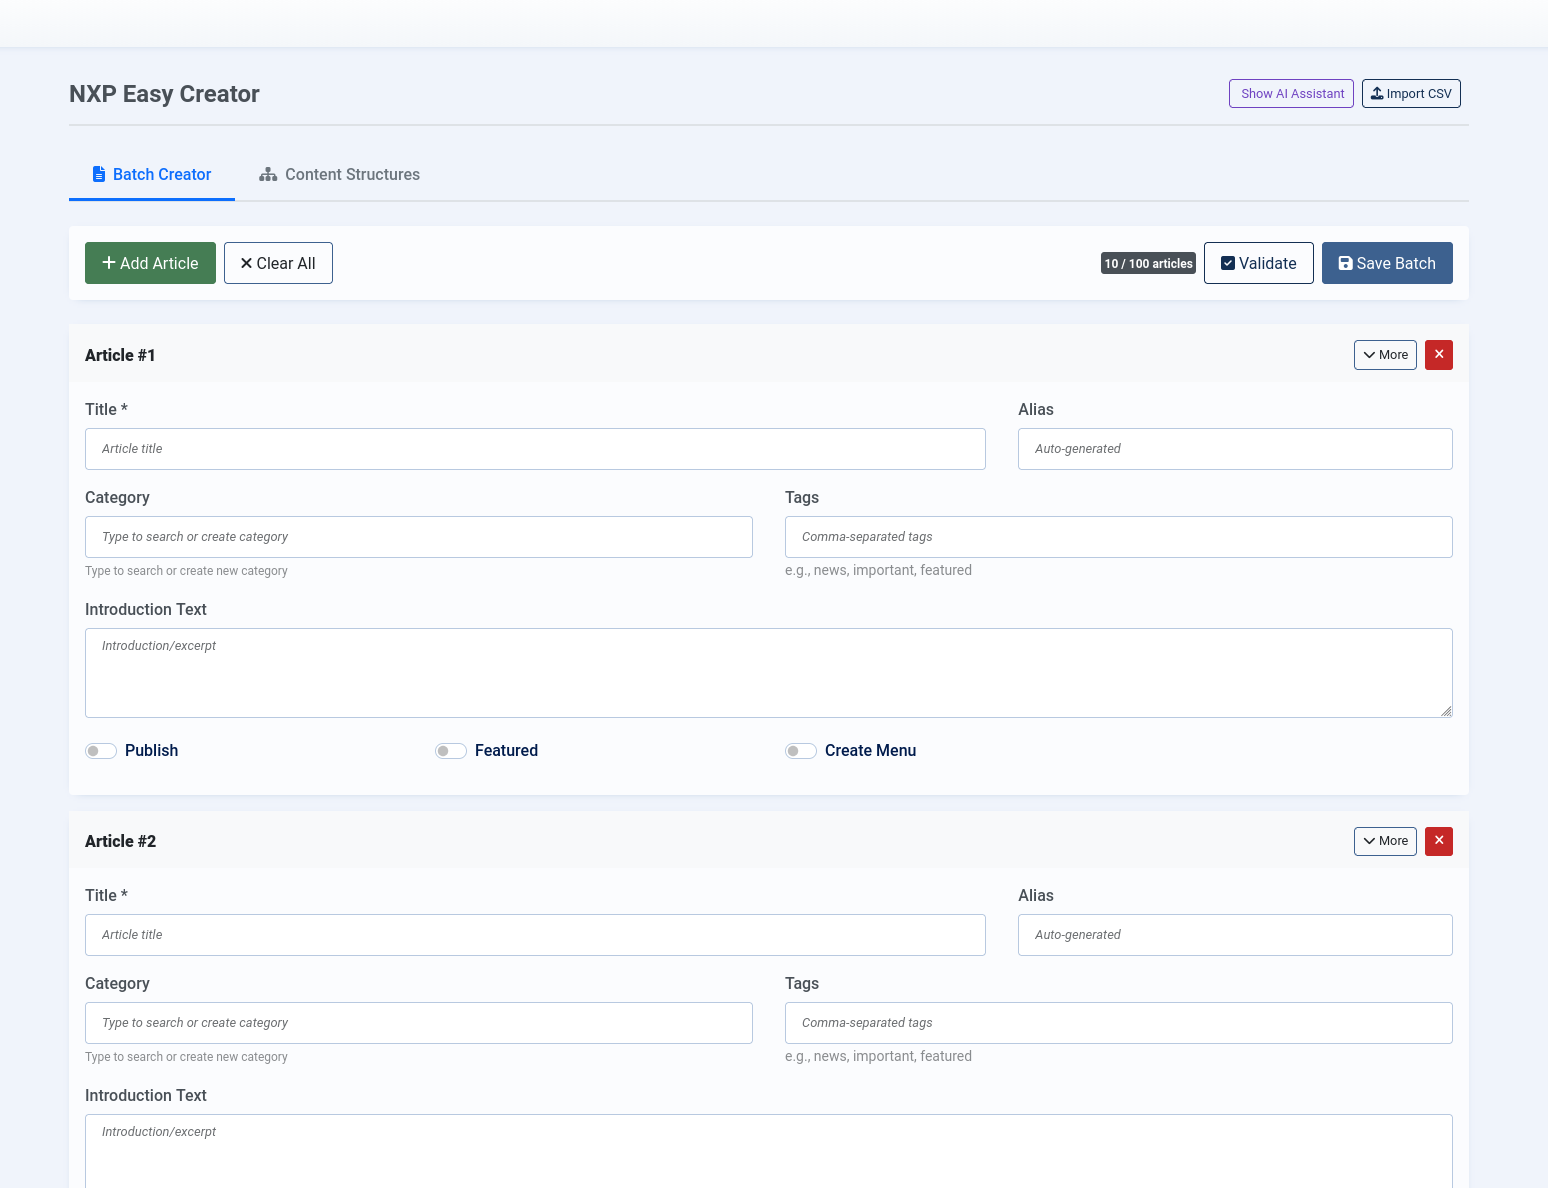Expand the More options for Article #2
Image resolution: width=1548 pixels, height=1188 pixels.
(1385, 841)
